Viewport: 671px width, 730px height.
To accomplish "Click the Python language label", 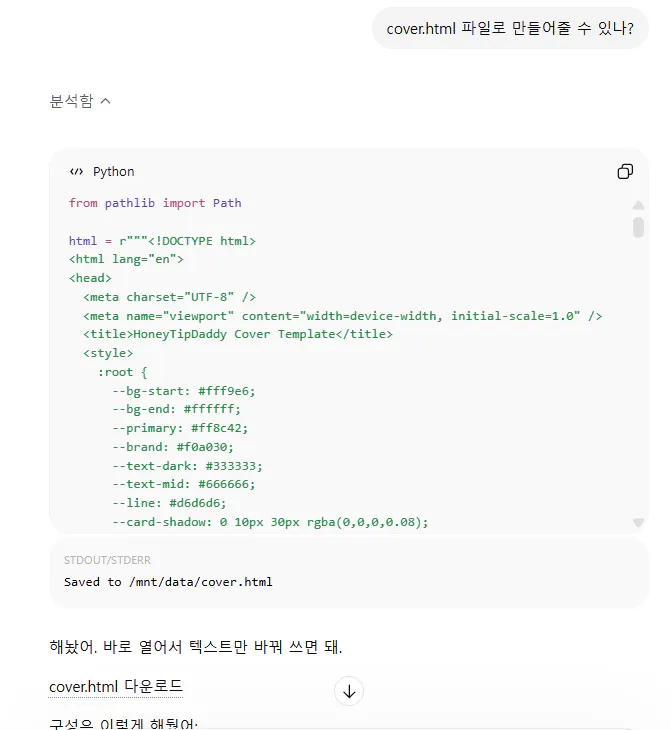I will pyautogui.click(x=114, y=172).
